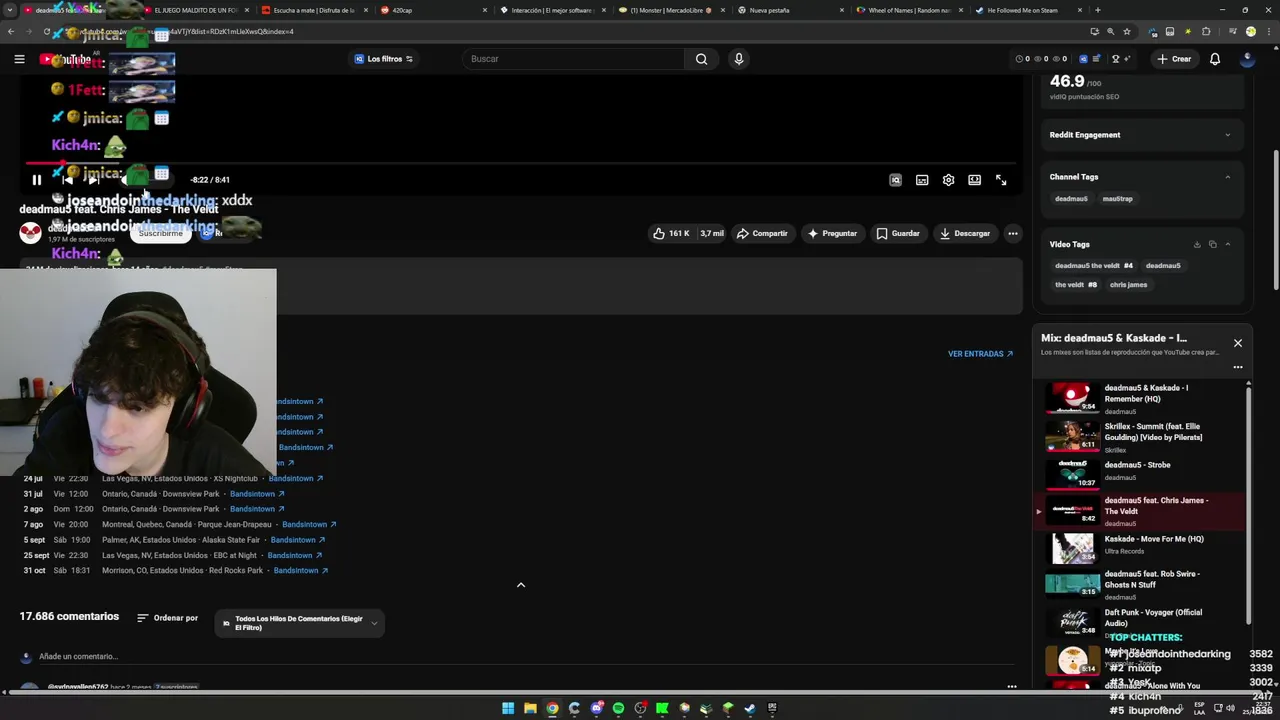The height and width of the screenshot is (720, 1280).
Task: Switch to 420cap browser tab
Action: click(x=435, y=10)
